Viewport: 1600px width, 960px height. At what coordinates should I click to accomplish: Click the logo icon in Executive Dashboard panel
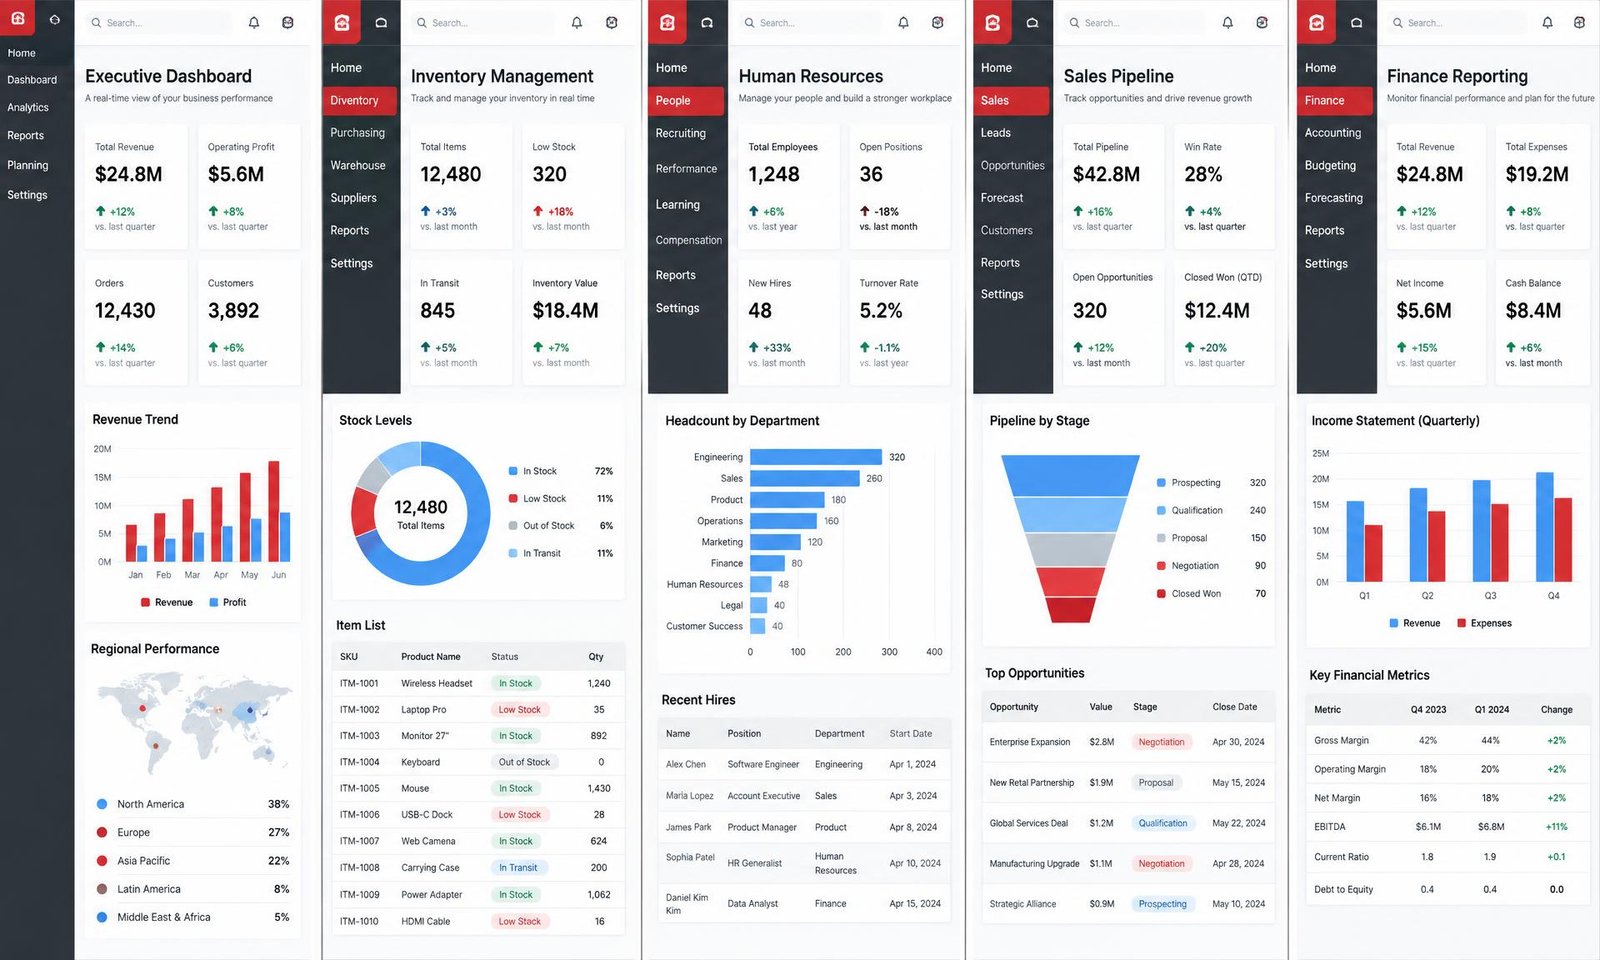[x=17, y=19]
